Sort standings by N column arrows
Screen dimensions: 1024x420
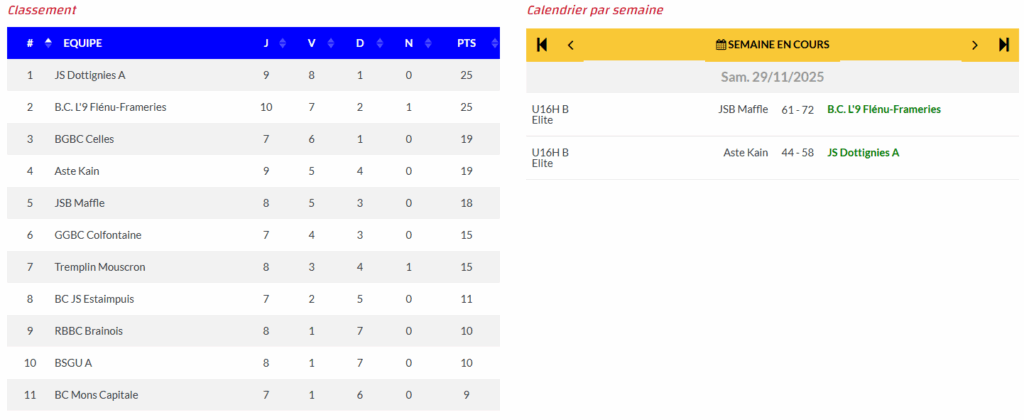click(426, 43)
